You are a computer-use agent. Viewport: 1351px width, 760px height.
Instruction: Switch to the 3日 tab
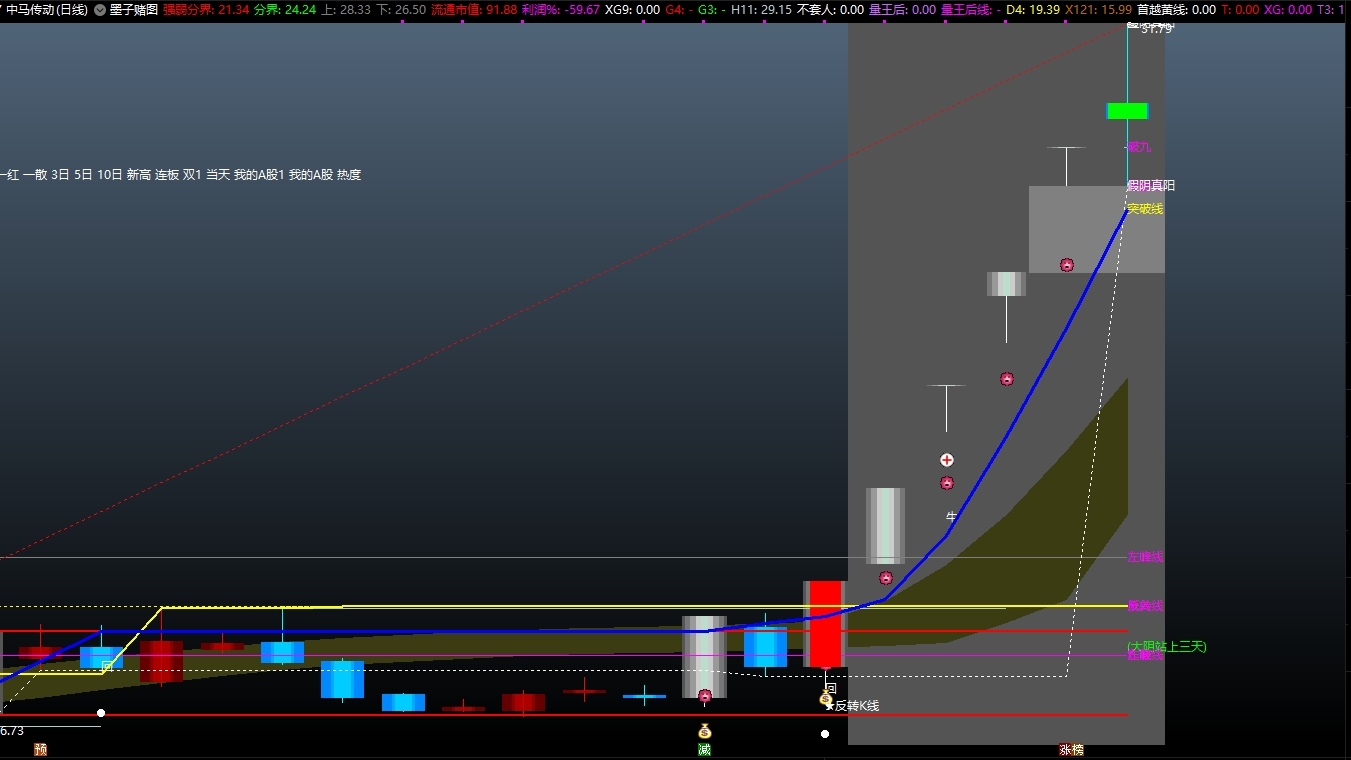[61, 175]
